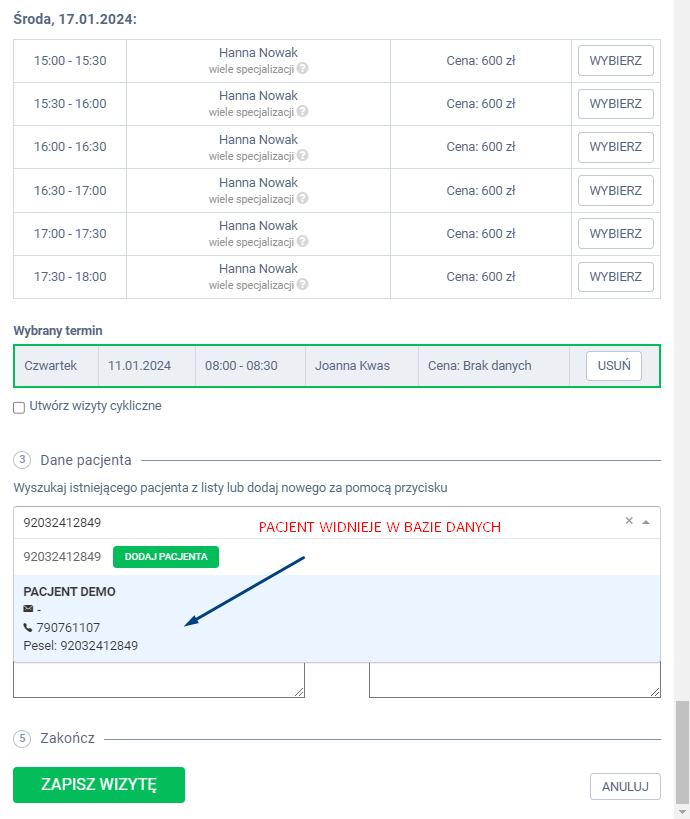690x819 pixels.
Task: Clear the patient search field with X
Action: coord(629,521)
